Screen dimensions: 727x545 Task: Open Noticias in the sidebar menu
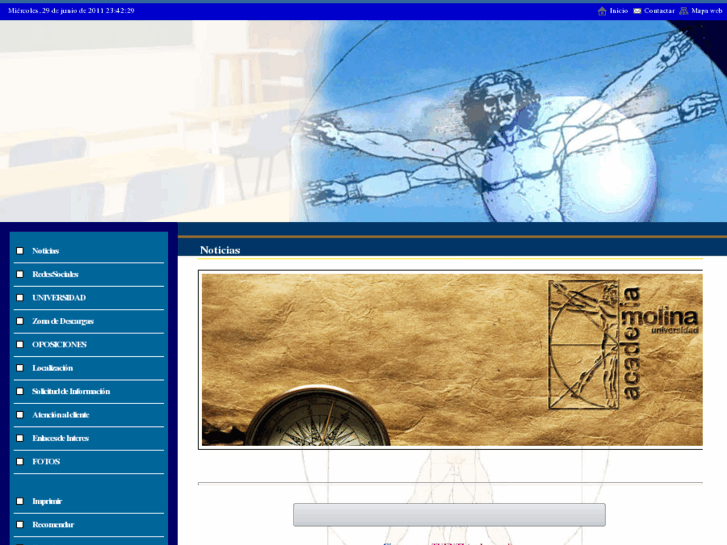(x=45, y=251)
